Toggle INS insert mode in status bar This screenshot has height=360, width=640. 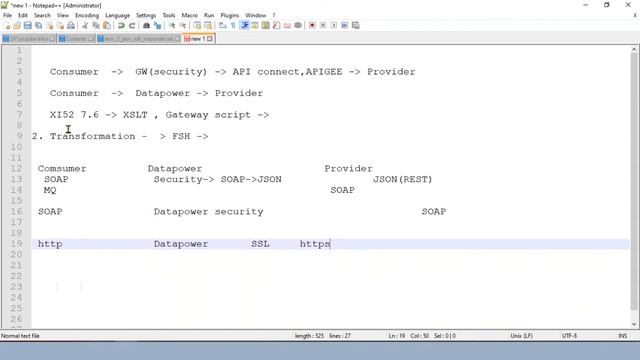click(622, 336)
